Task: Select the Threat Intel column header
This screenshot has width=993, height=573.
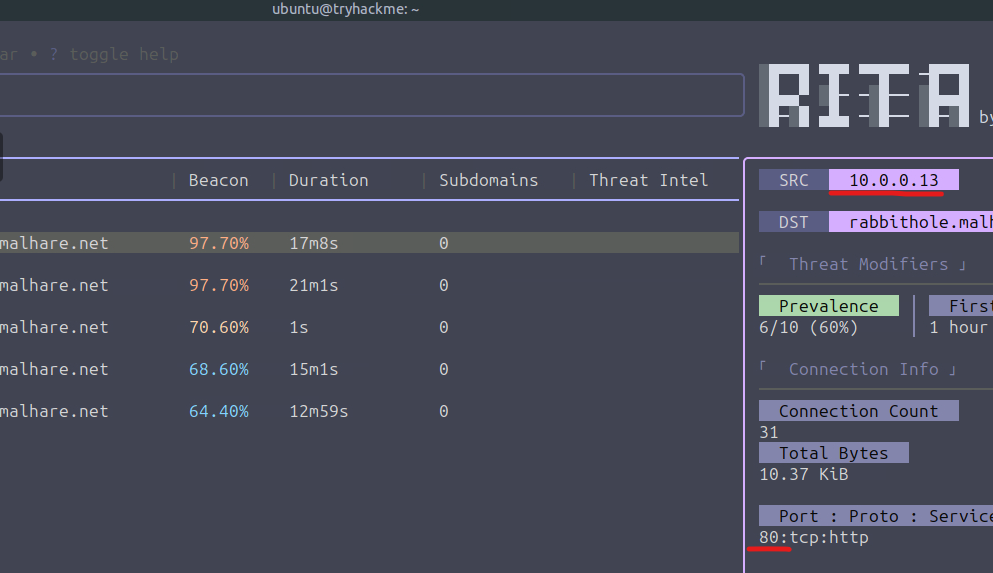Action: 648,180
